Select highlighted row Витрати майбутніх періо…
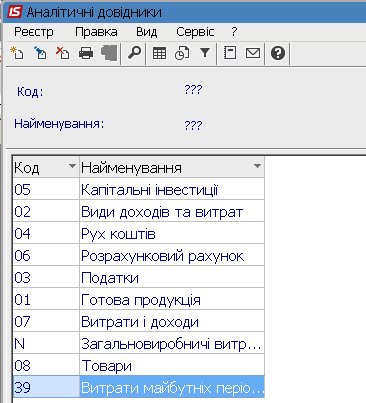366x403 pixels. point(139,388)
